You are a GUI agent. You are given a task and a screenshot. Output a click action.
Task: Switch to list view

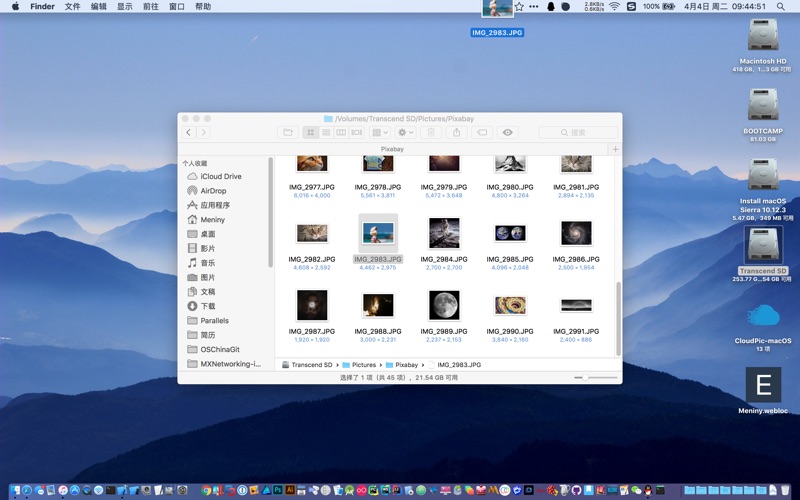click(326, 133)
